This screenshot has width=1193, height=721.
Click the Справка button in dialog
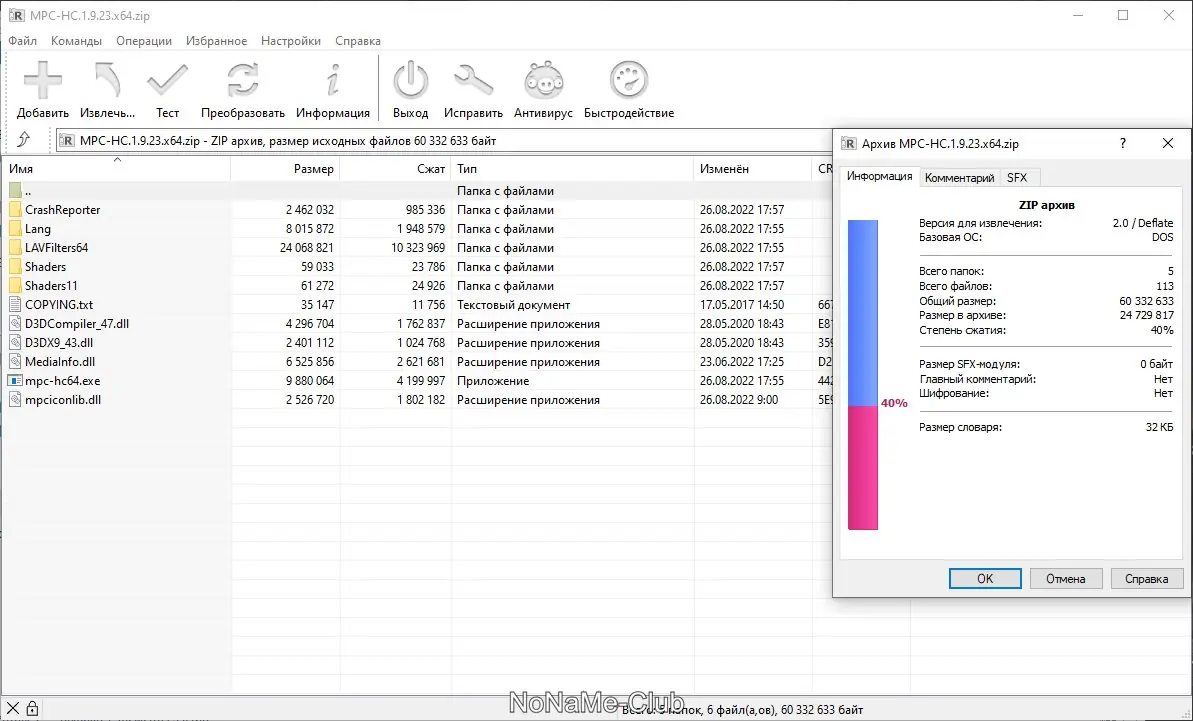point(1147,579)
